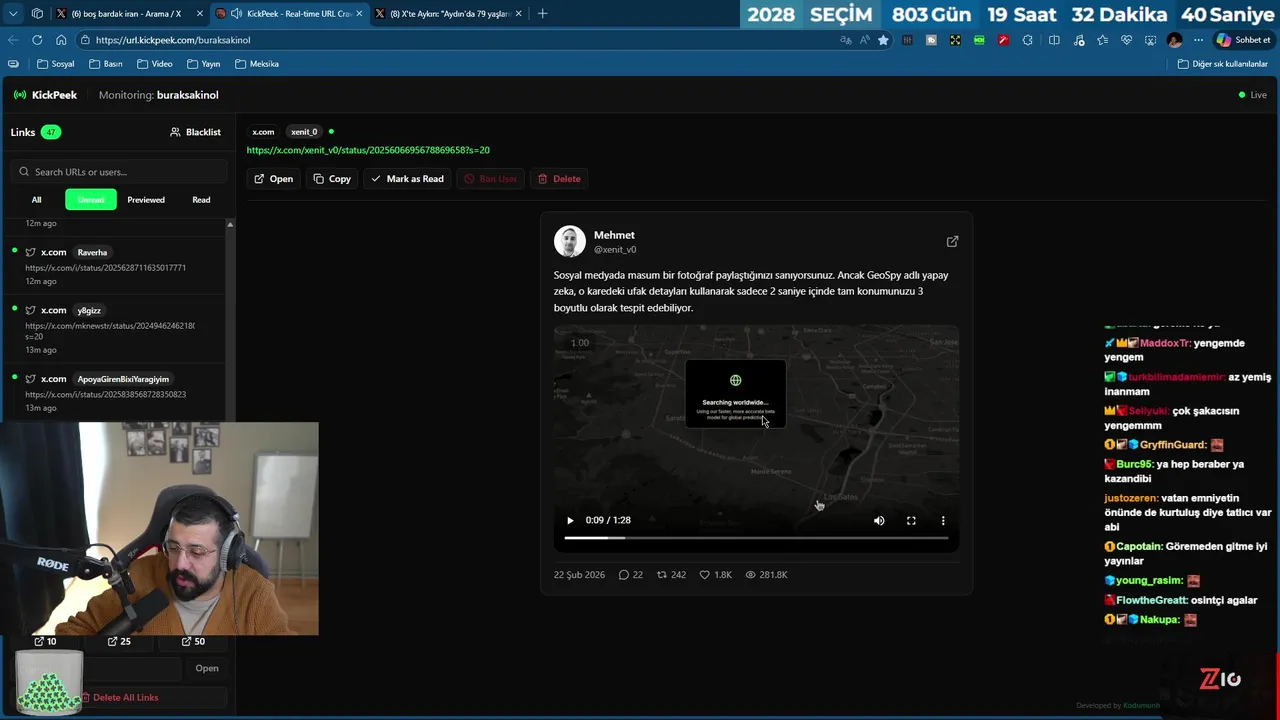Image resolution: width=1280 pixels, height=720 pixels.
Task: Open browser settings and more menu
Action: click(1198, 40)
